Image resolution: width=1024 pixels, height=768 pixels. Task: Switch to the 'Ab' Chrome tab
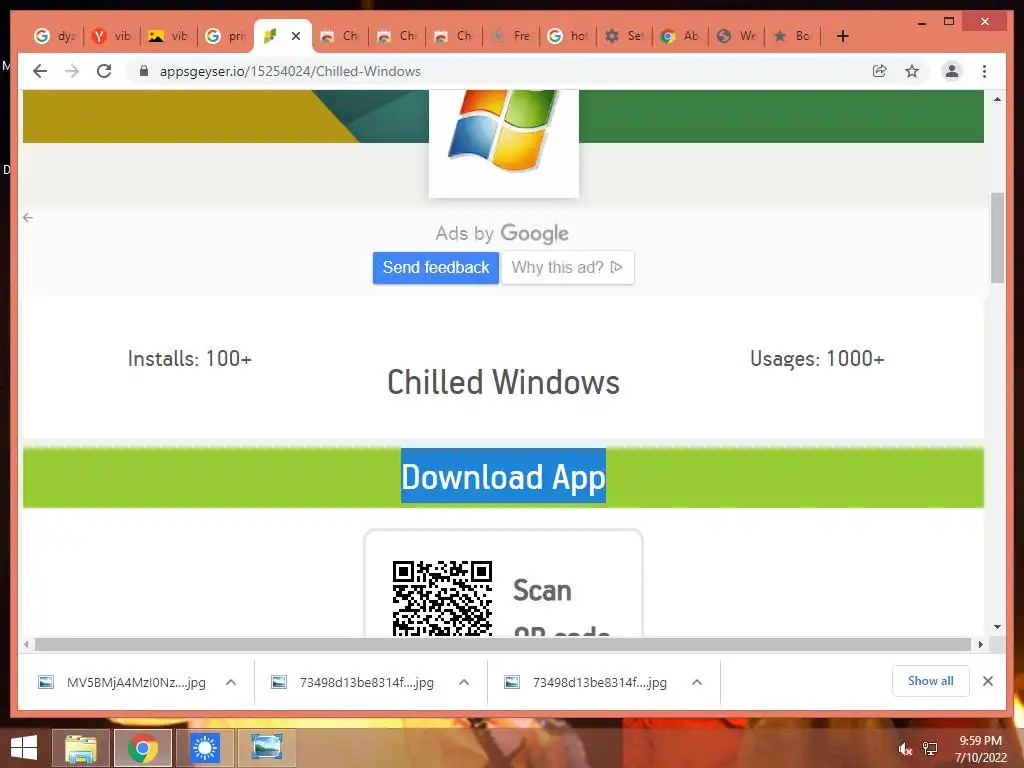(x=680, y=36)
